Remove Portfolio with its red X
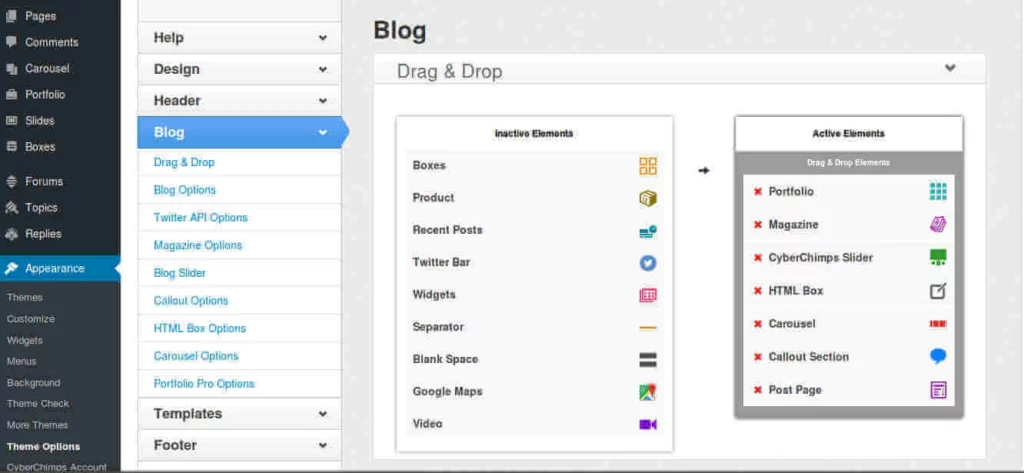The width and height of the screenshot is (1024, 473). pyautogui.click(x=758, y=191)
